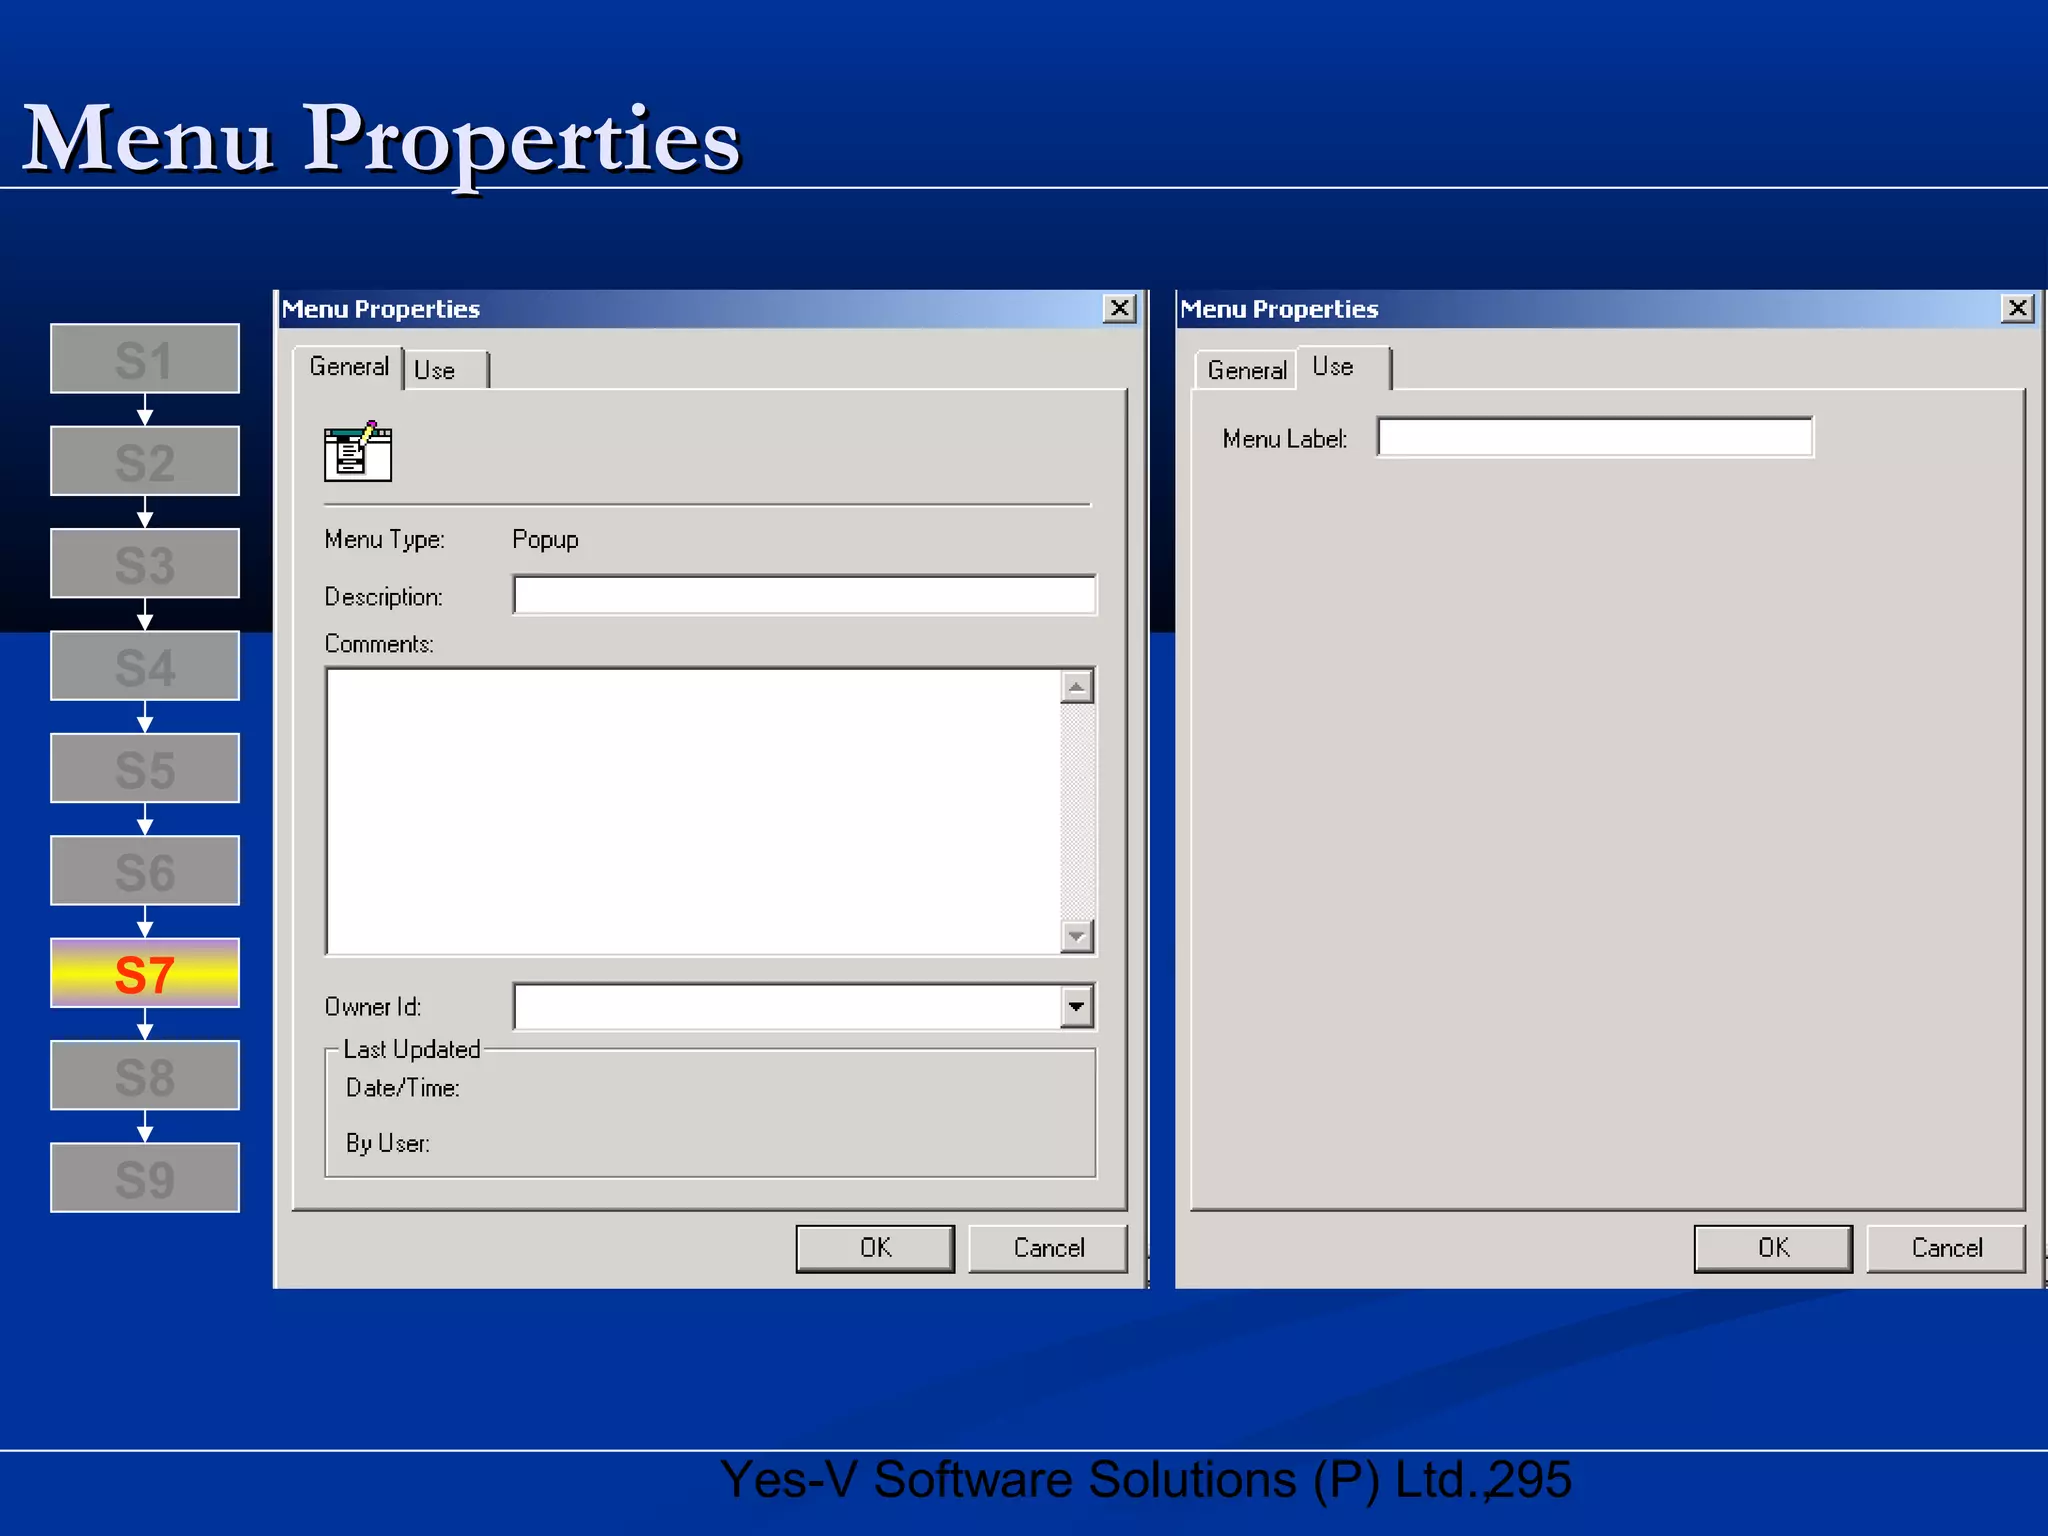Viewport: 2048px width, 1536px height.
Task: Click the menu properties icon in General tab
Action: click(x=357, y=451)
